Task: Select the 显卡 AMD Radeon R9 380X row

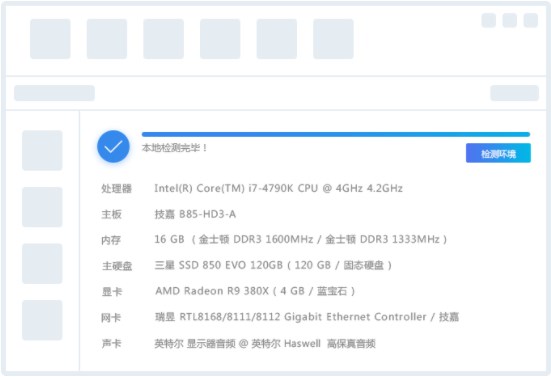Action: click(228, 291)
